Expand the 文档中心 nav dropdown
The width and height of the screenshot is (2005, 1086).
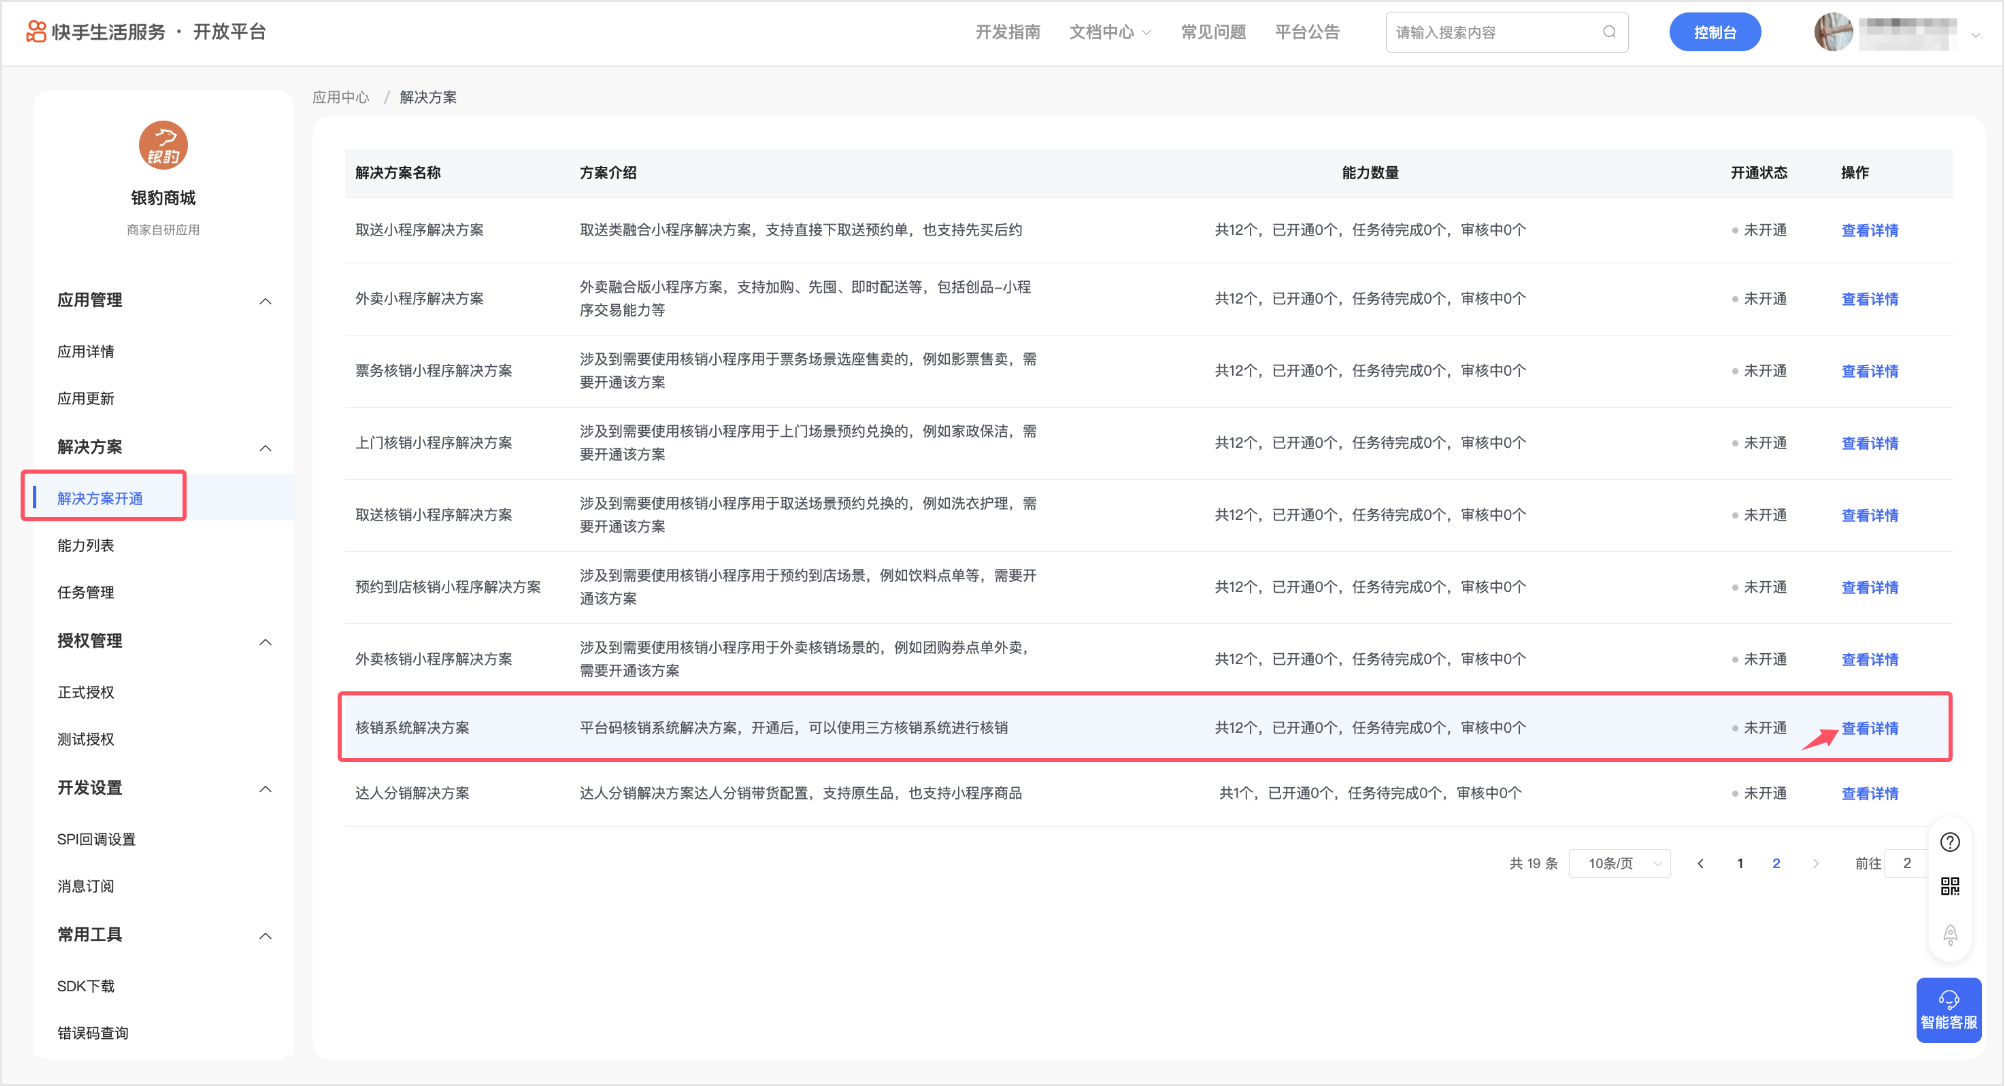(x=1110, y=32)
